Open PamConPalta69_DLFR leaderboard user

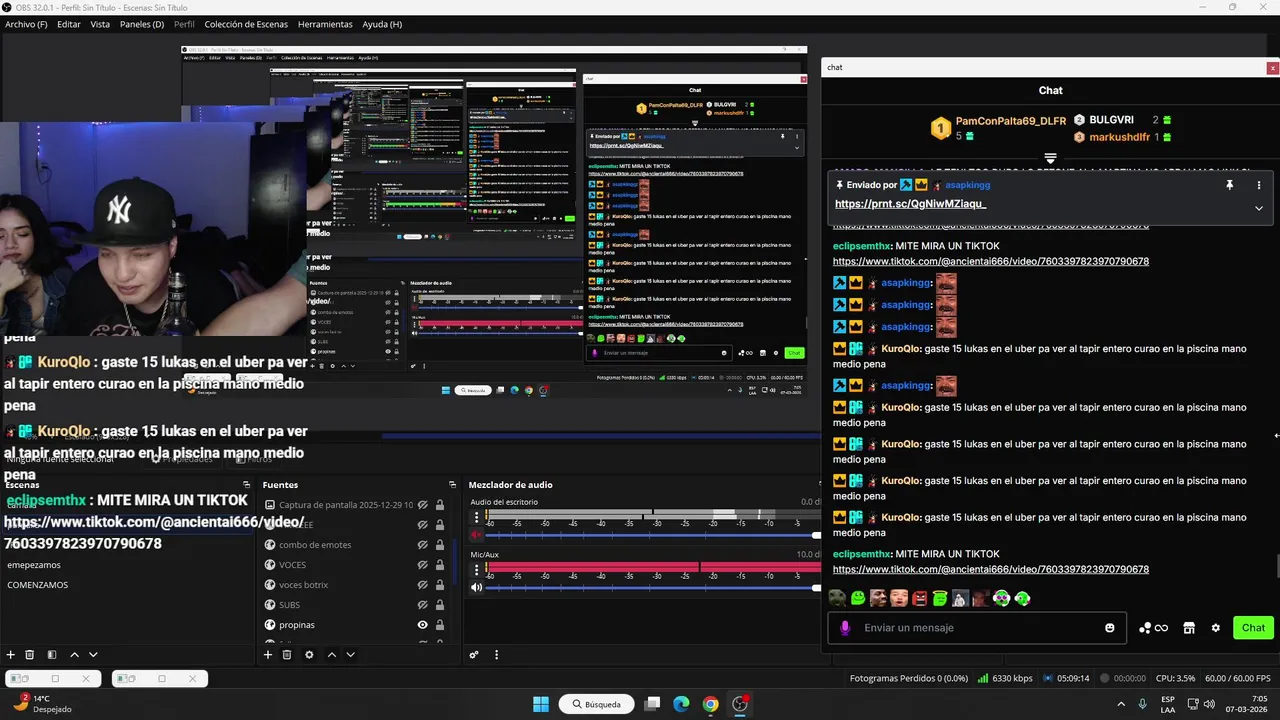coord(1011,121)
